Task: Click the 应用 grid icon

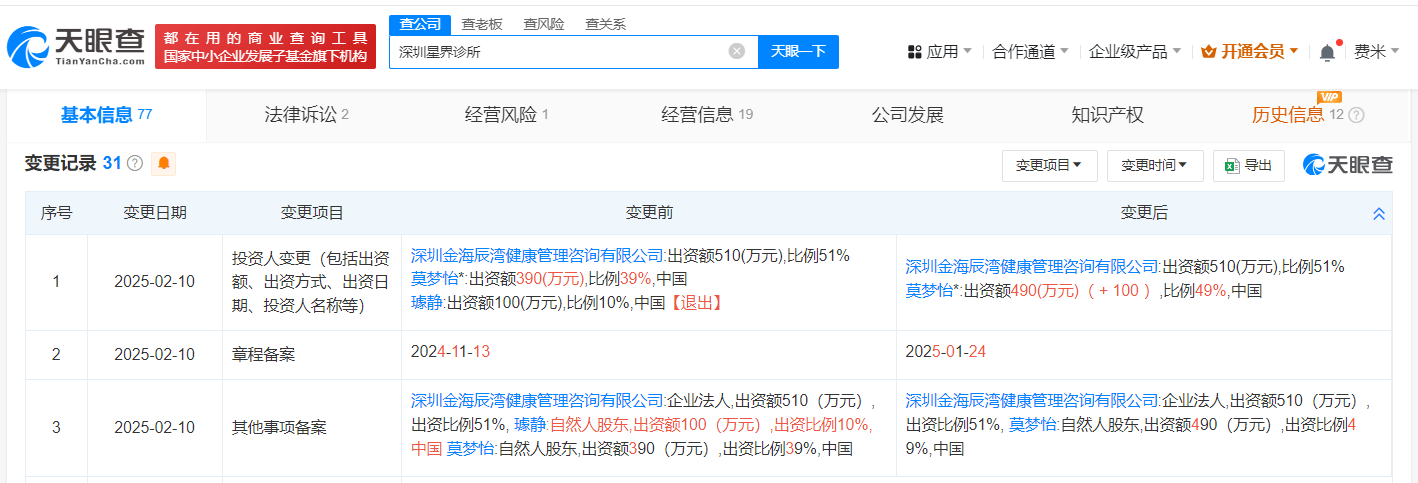Action: 914,51
